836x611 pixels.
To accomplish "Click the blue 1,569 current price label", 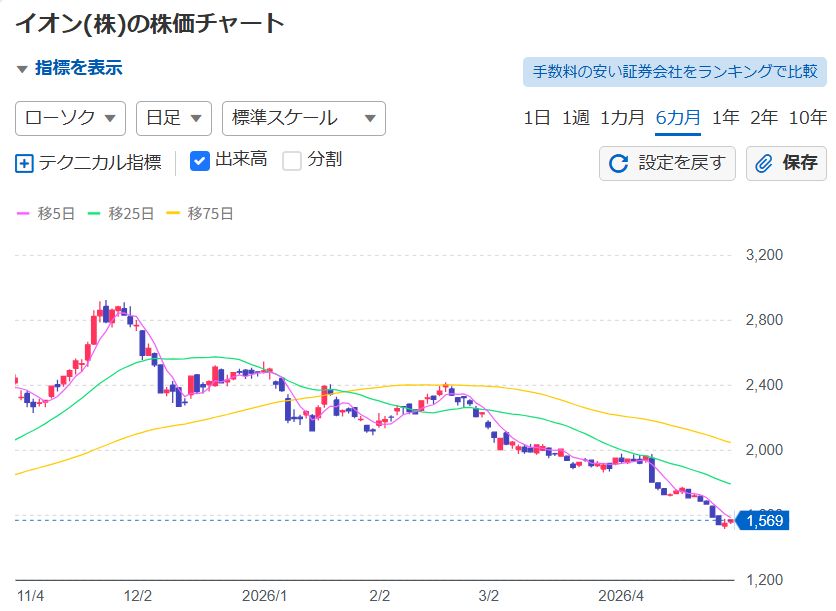I will coord(764,521).
